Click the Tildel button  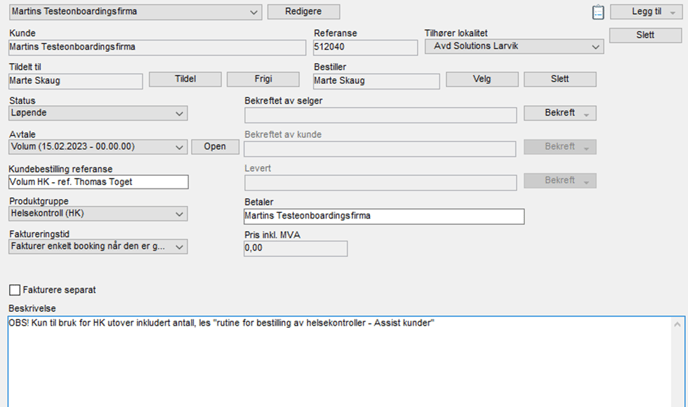pos(185,80)
